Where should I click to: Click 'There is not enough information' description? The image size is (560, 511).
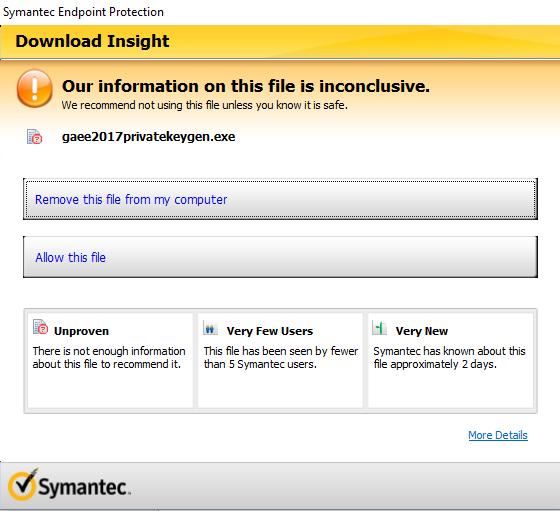[x=109, y=357]
